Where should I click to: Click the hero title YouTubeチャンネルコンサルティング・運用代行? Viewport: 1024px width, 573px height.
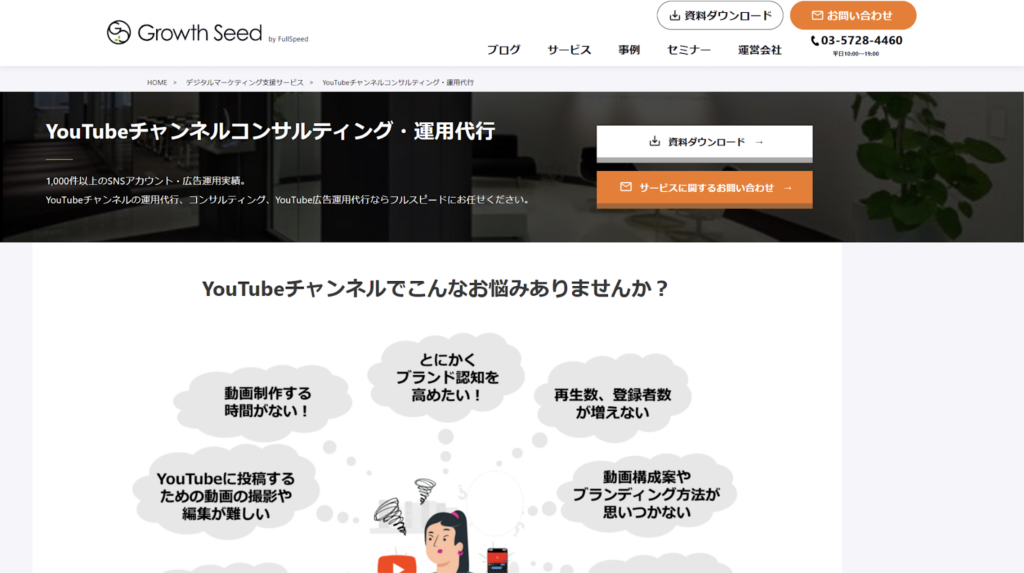tap(270, 131)
